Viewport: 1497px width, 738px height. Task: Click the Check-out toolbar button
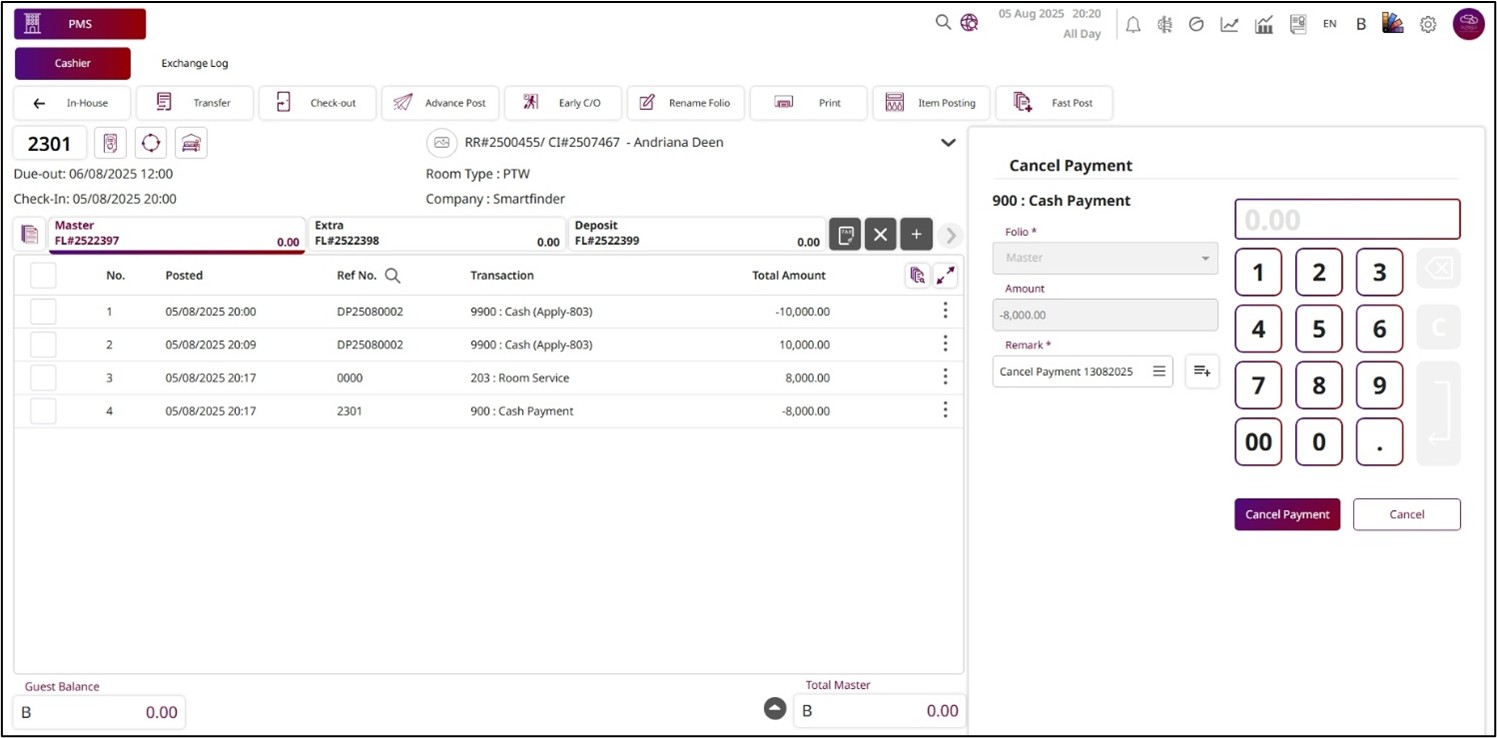(x=318, y=103)
